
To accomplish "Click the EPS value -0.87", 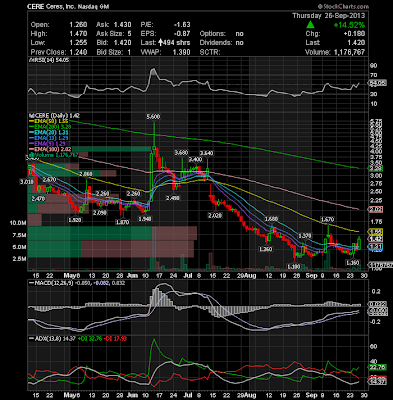I will pyautogui.click(x=182, y=34).
